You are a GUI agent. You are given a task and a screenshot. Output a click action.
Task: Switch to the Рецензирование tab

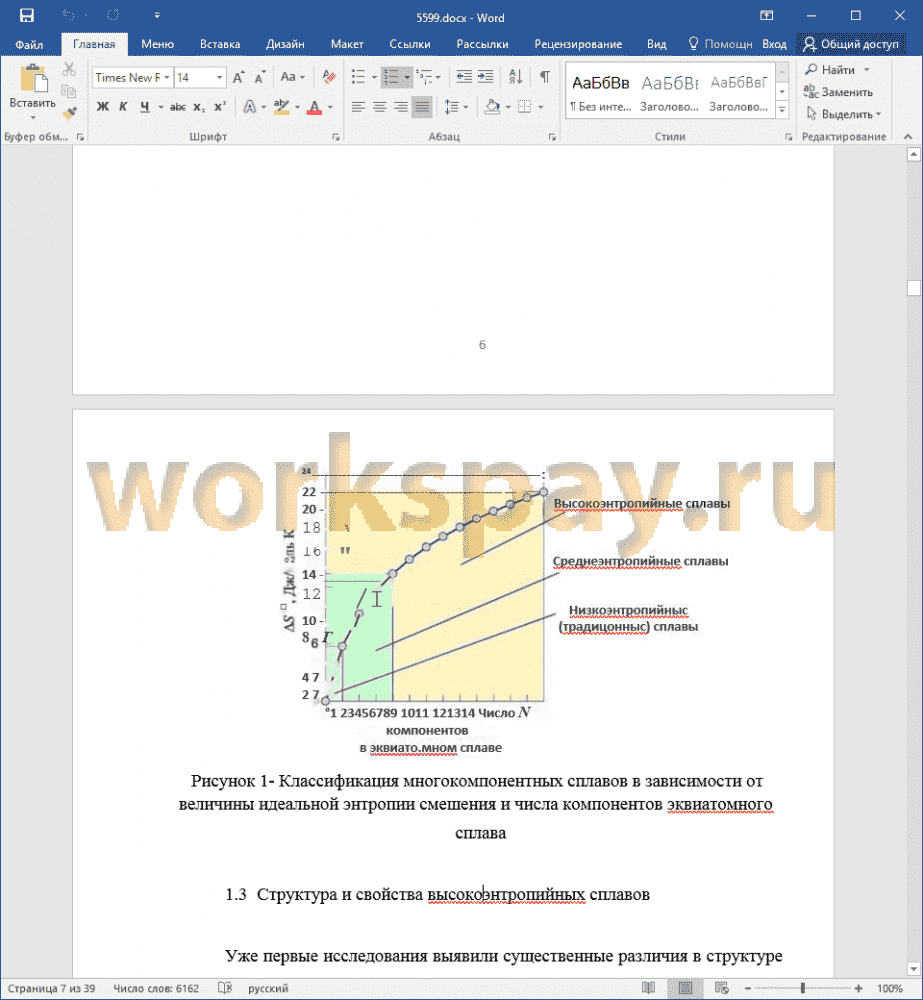point(578,44)
